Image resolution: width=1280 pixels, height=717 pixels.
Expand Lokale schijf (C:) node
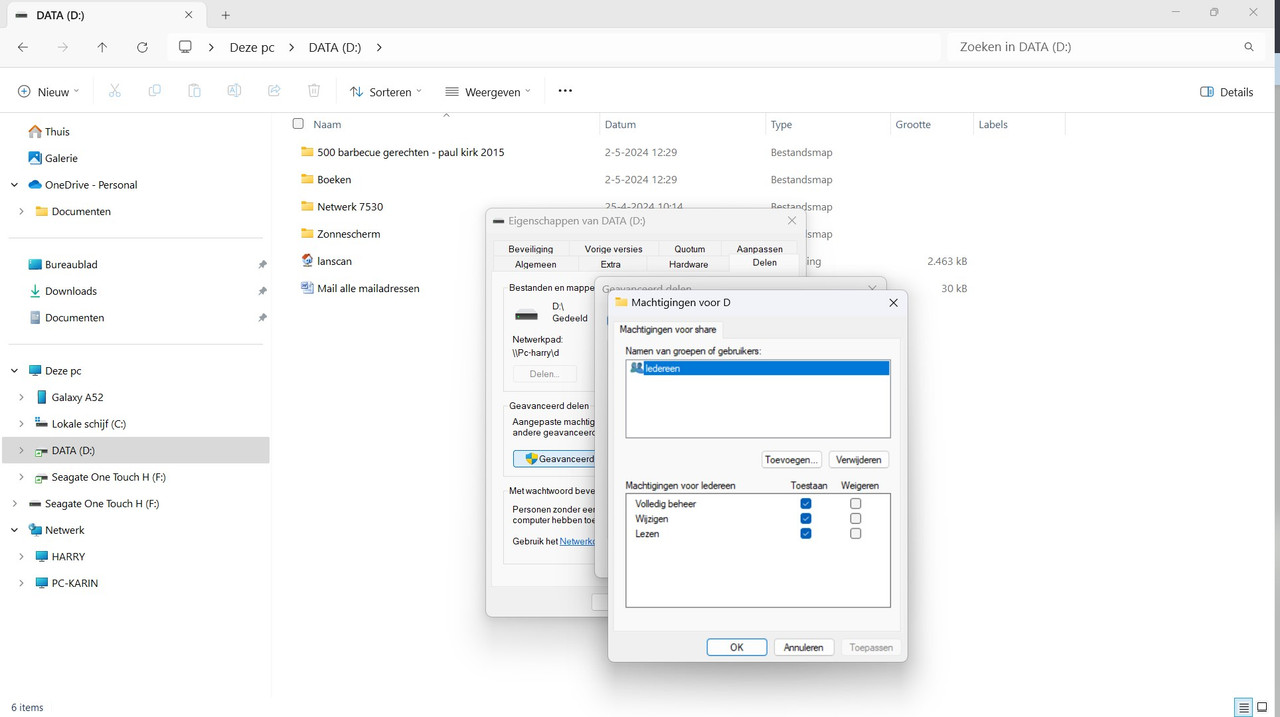[21, 424]
